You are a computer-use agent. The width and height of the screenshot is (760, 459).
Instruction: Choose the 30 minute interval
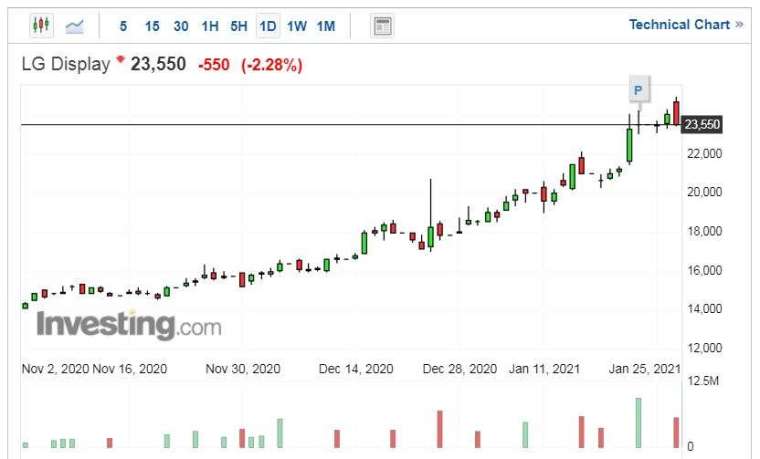pos(181,26)
